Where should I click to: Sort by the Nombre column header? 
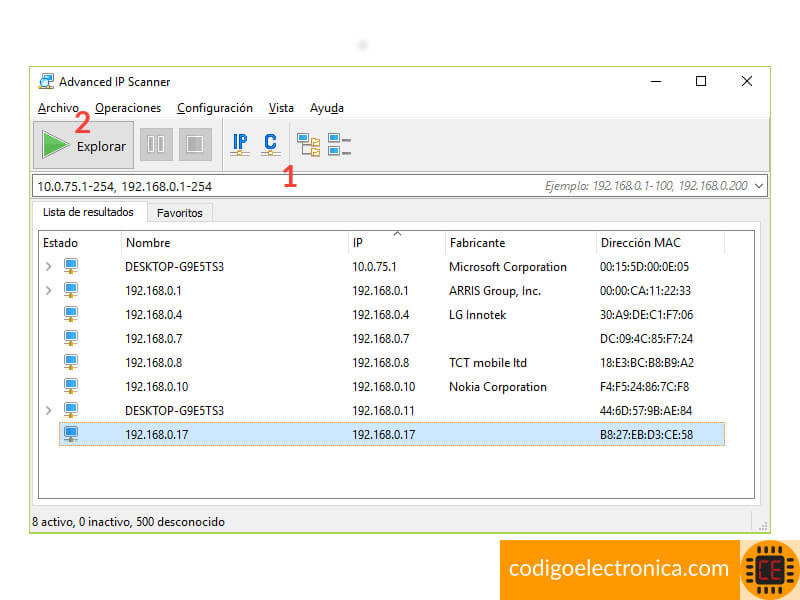tap(235, 243)
